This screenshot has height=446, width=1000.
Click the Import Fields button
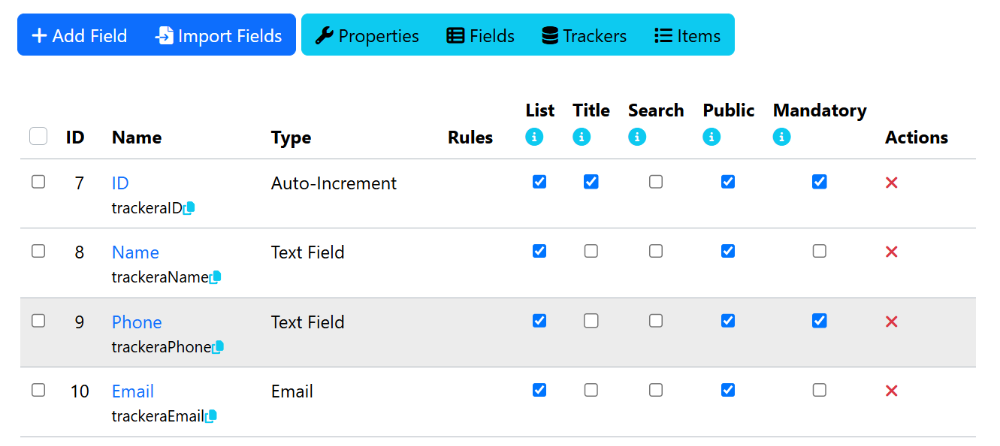(x=218, y=36)
